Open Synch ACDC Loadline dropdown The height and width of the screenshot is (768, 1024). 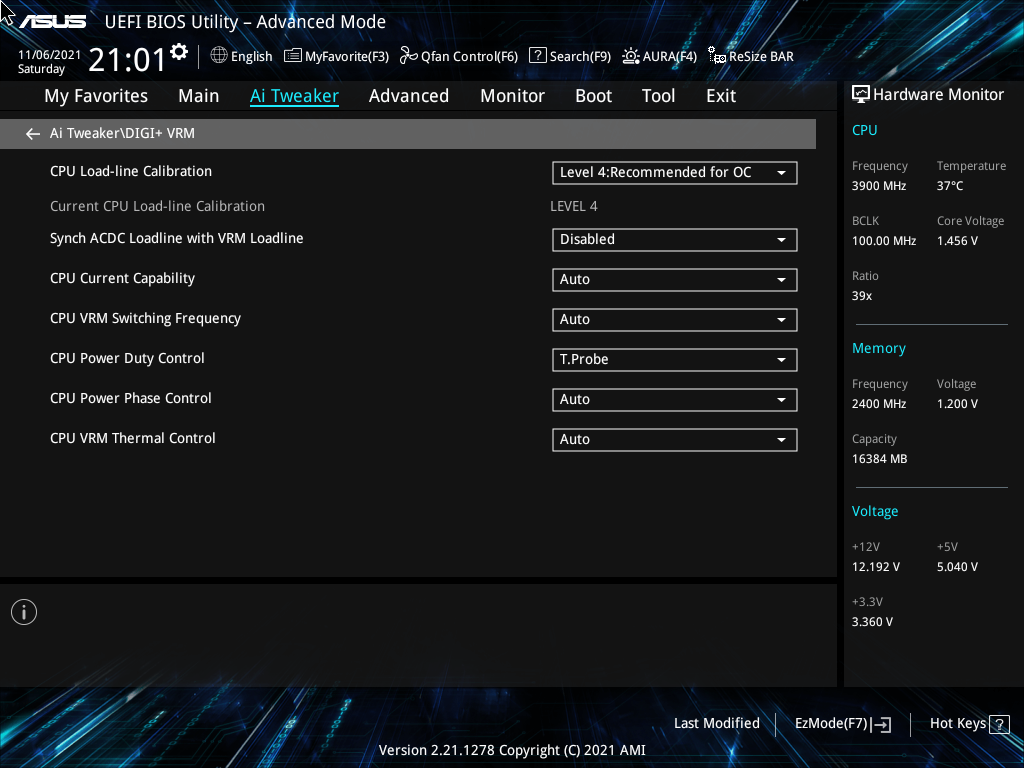click(675, 240)
